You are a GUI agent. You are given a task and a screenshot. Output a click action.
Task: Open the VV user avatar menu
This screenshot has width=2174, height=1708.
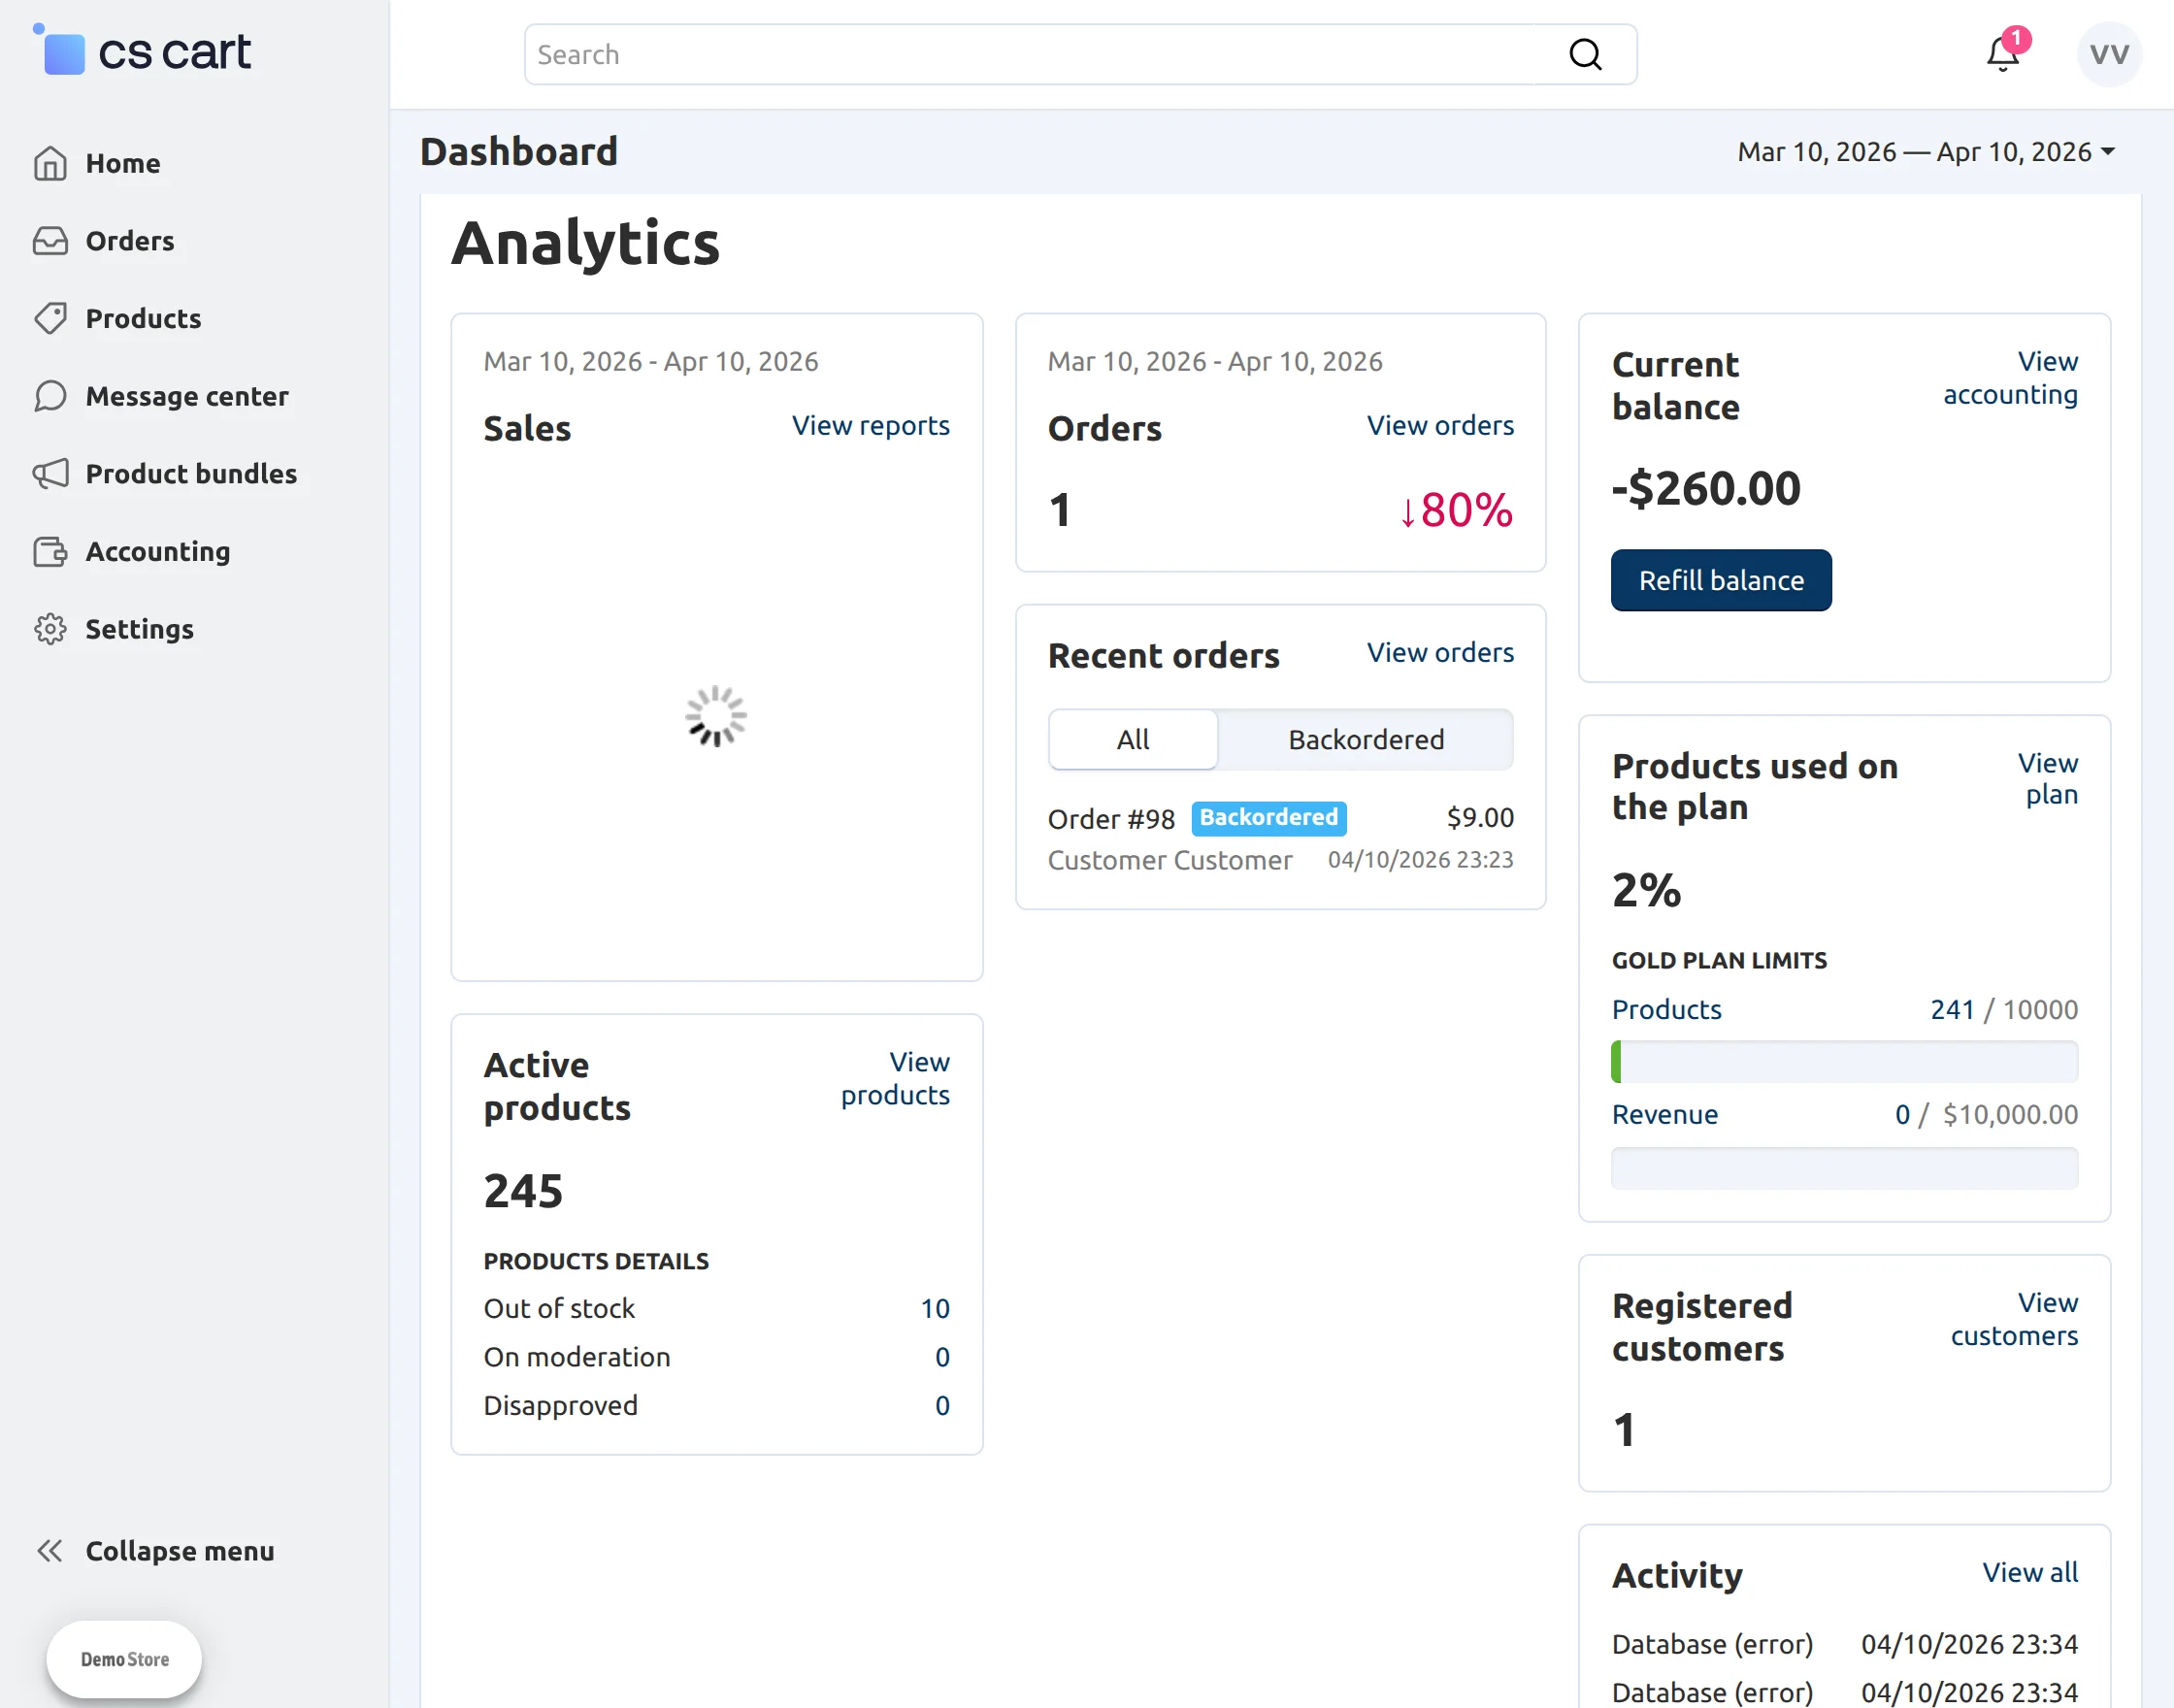point(2108,54)
